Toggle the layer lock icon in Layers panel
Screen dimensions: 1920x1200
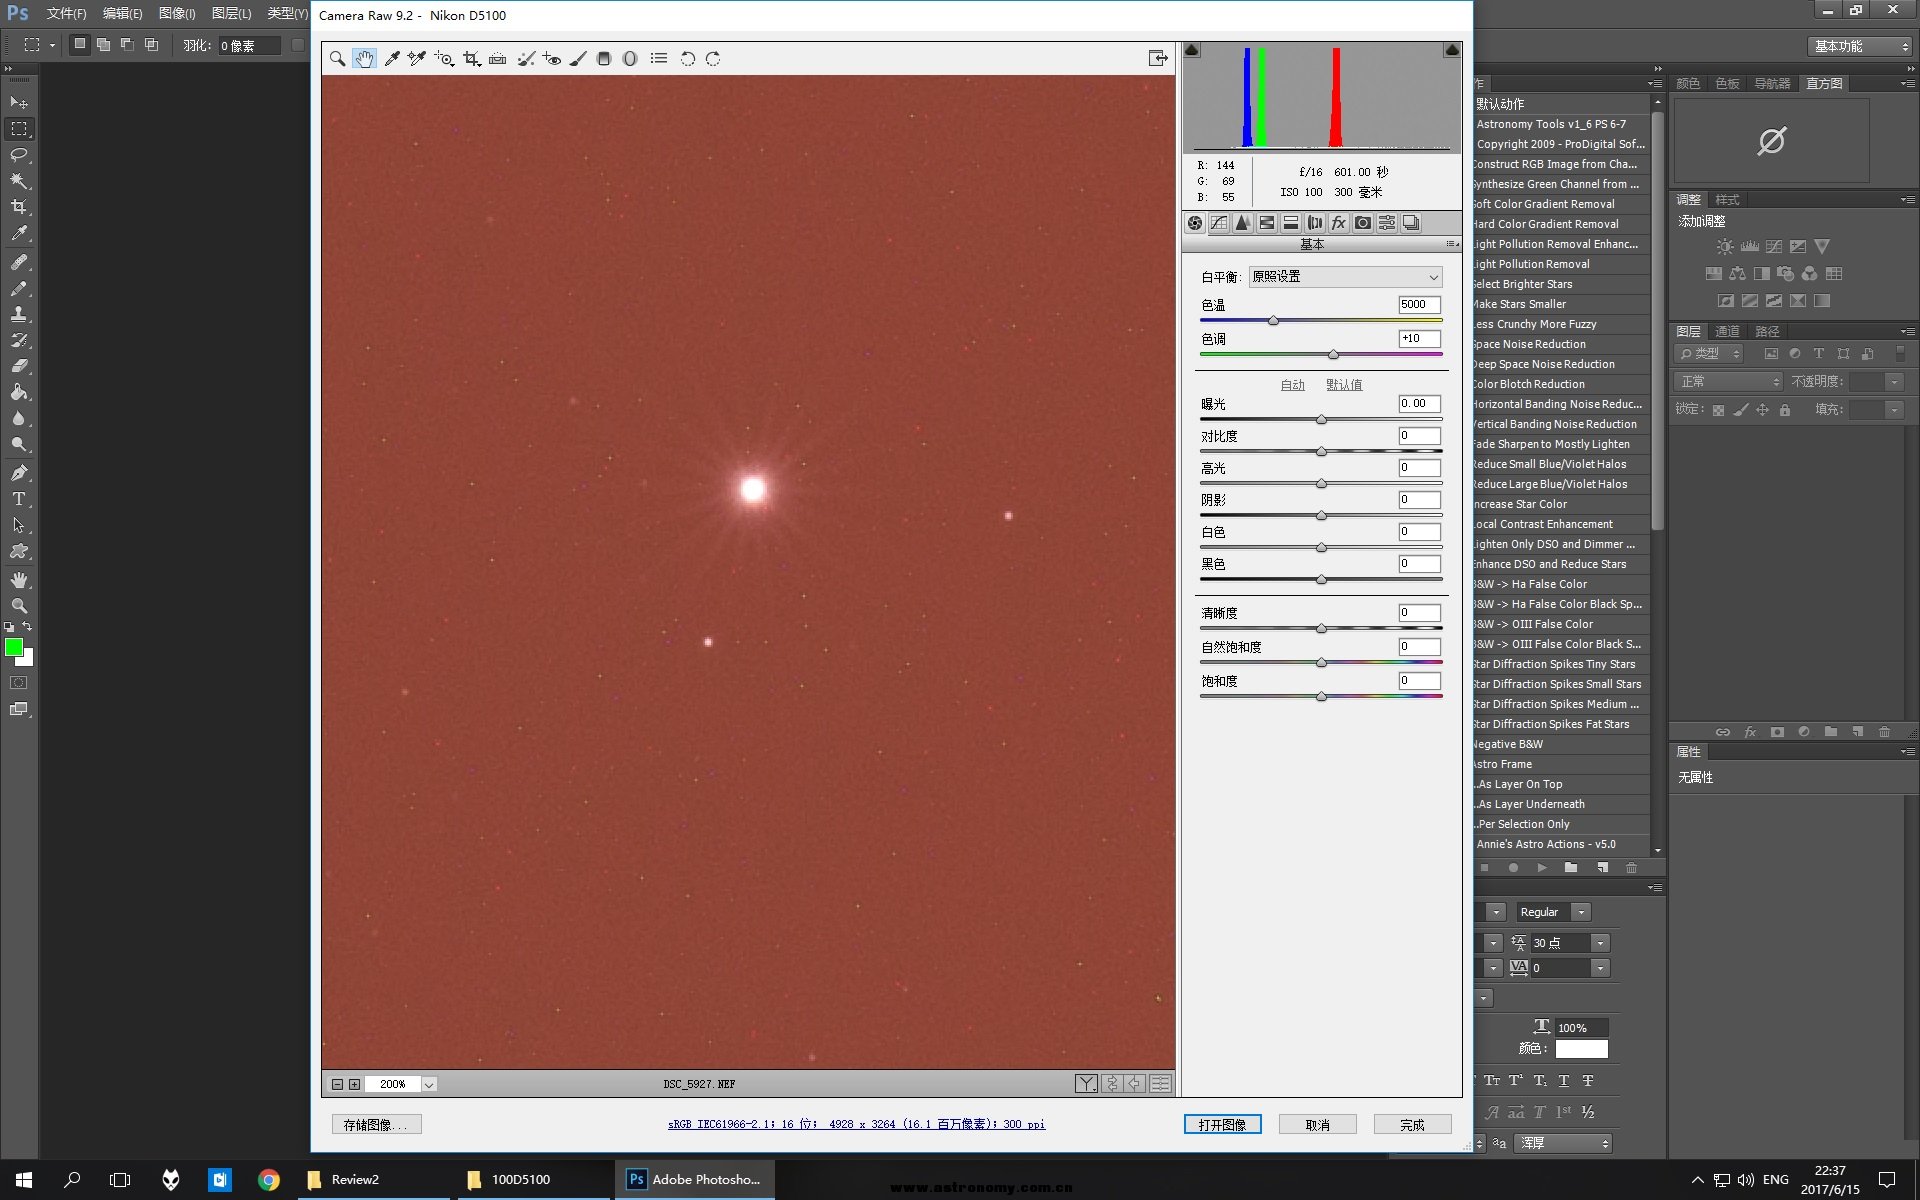point(1785,410)
